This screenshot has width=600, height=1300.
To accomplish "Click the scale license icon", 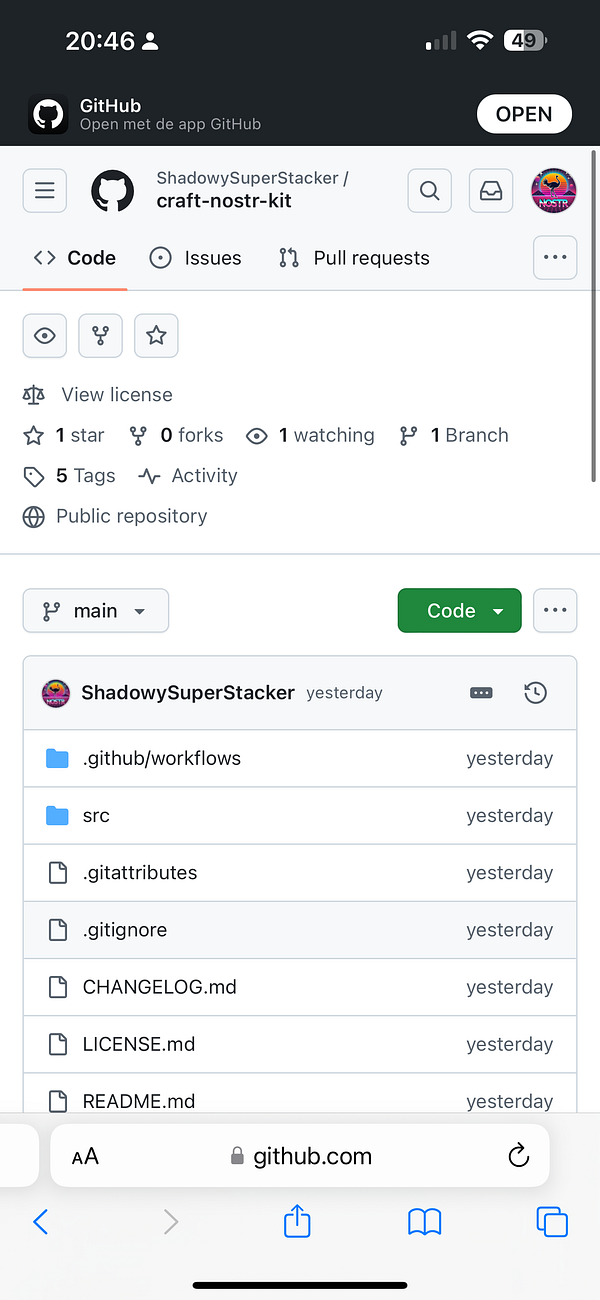I will point(34,395).
